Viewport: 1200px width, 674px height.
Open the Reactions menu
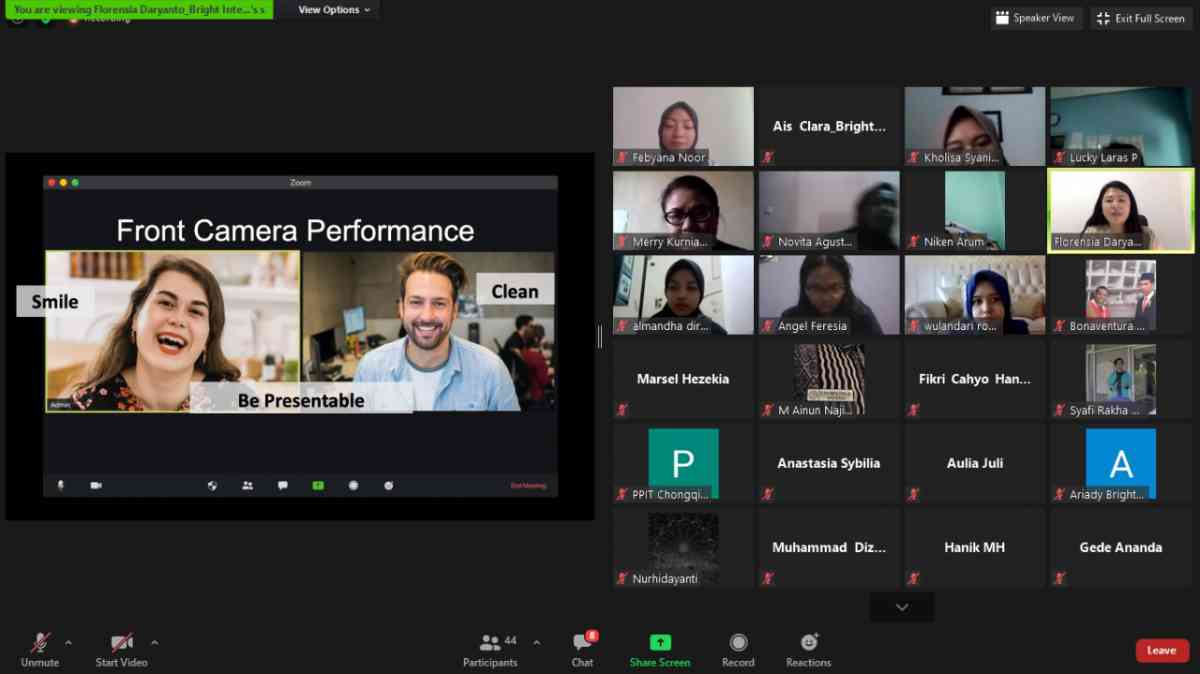click(x=808, y=643)
